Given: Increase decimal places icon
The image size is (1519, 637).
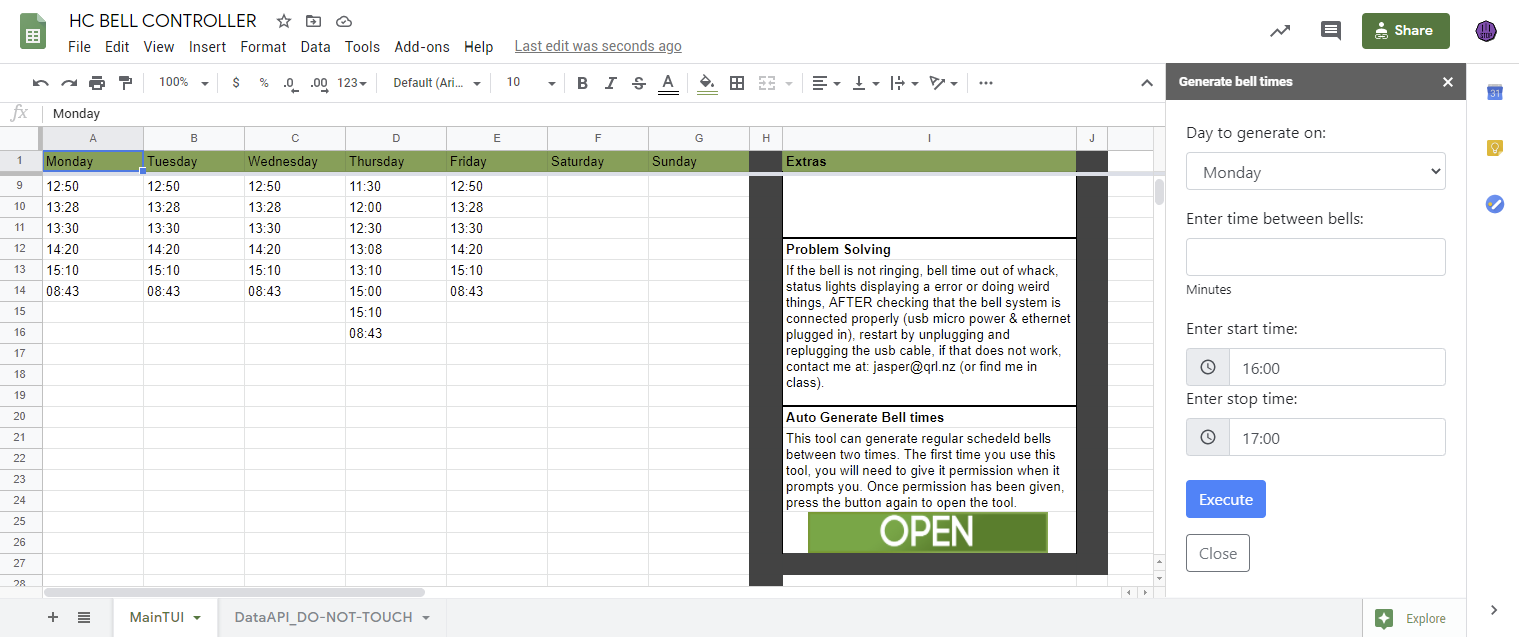Looking at the screenshot, I should point(319,83).
